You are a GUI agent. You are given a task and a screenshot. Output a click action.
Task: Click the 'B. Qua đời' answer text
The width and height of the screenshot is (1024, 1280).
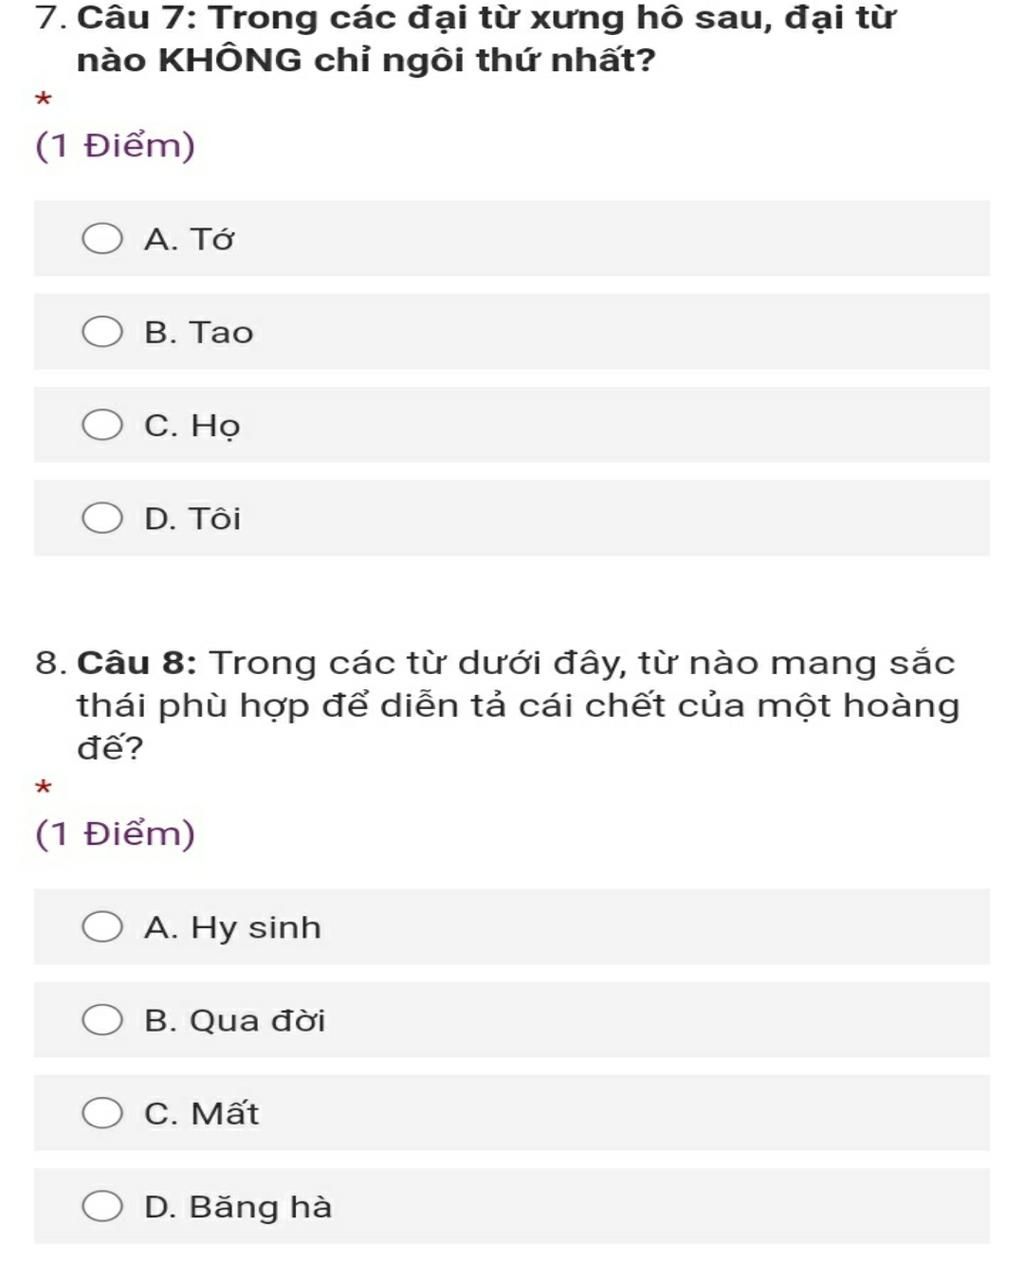click(x=234, y=1021)
